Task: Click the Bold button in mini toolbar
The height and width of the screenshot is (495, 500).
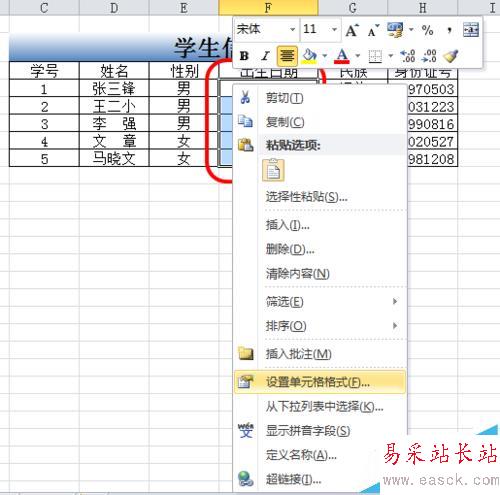Action: [244, 56]
